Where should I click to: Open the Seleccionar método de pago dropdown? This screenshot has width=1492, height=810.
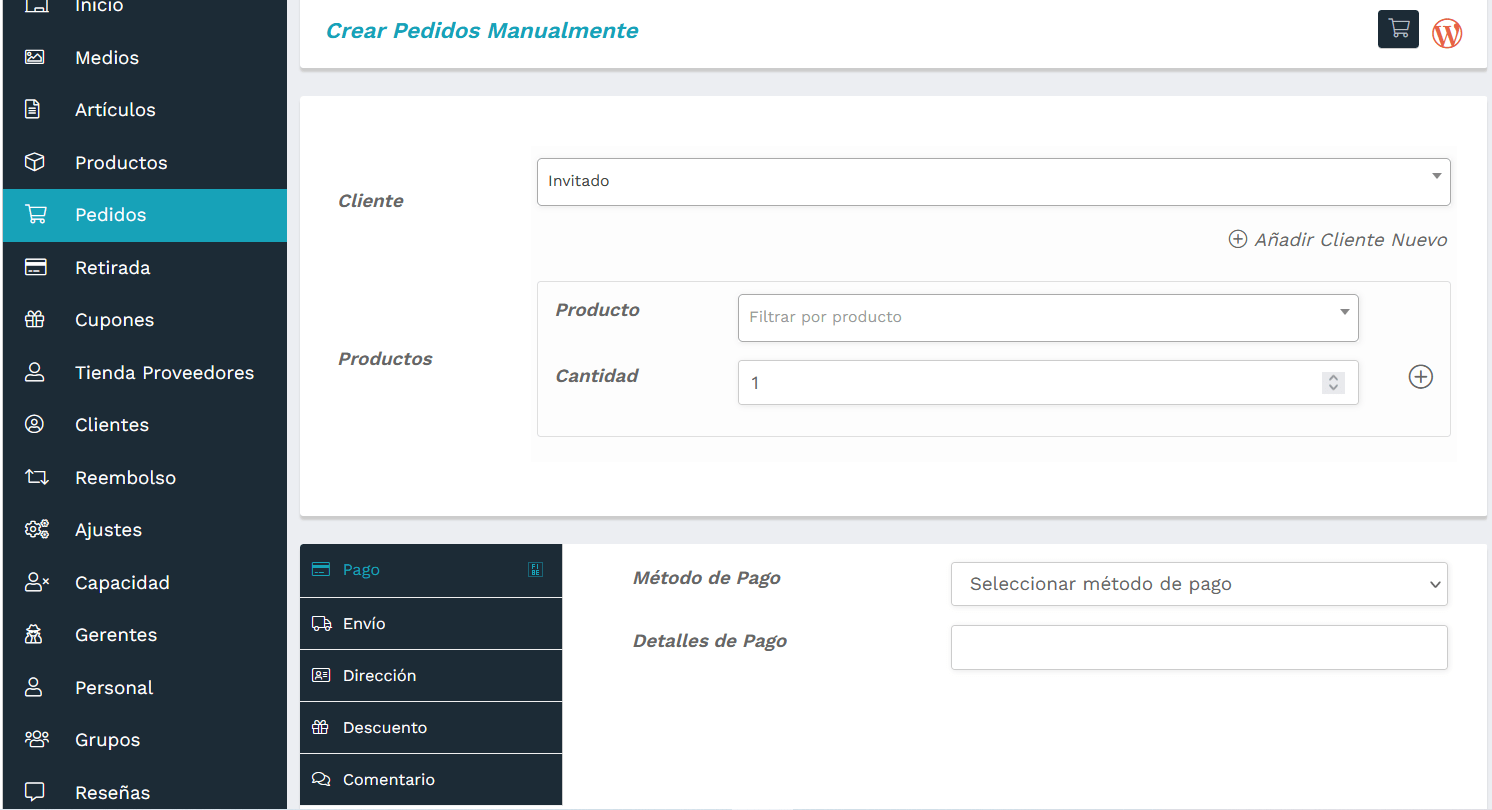1199,583
